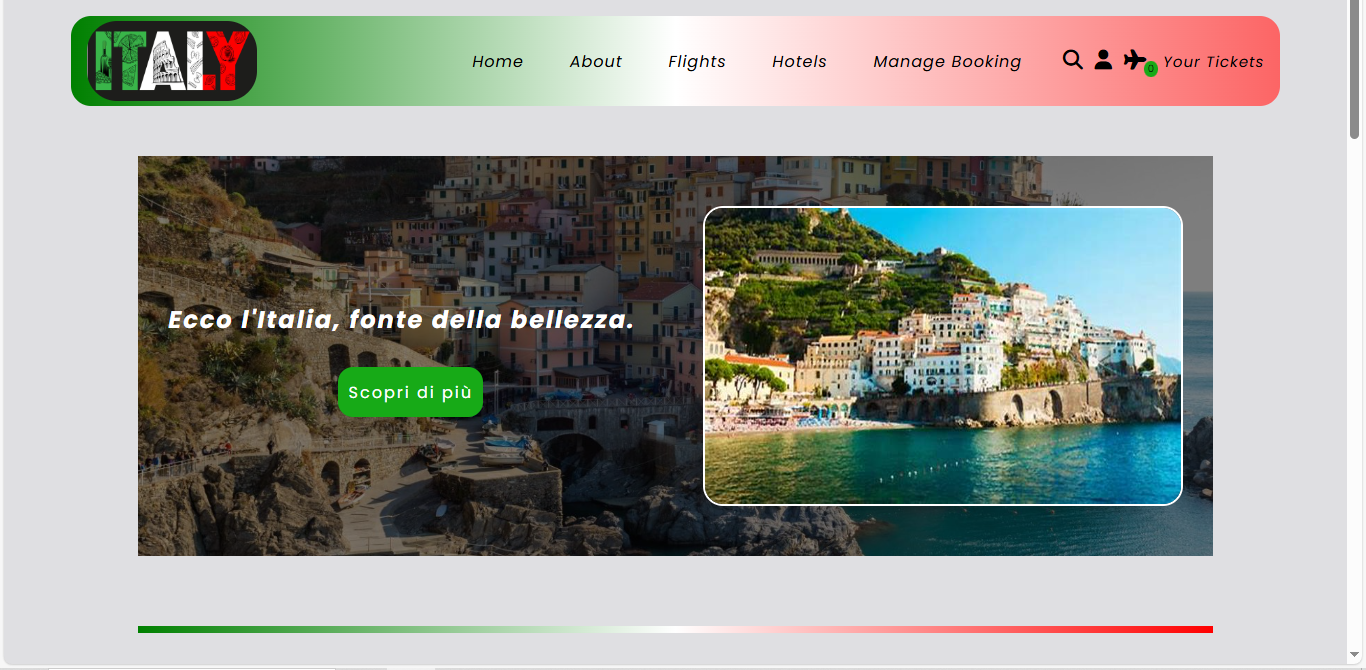1366x670 pixels.
Task: Click the Scopri di più button
Action: pos(410,392)
